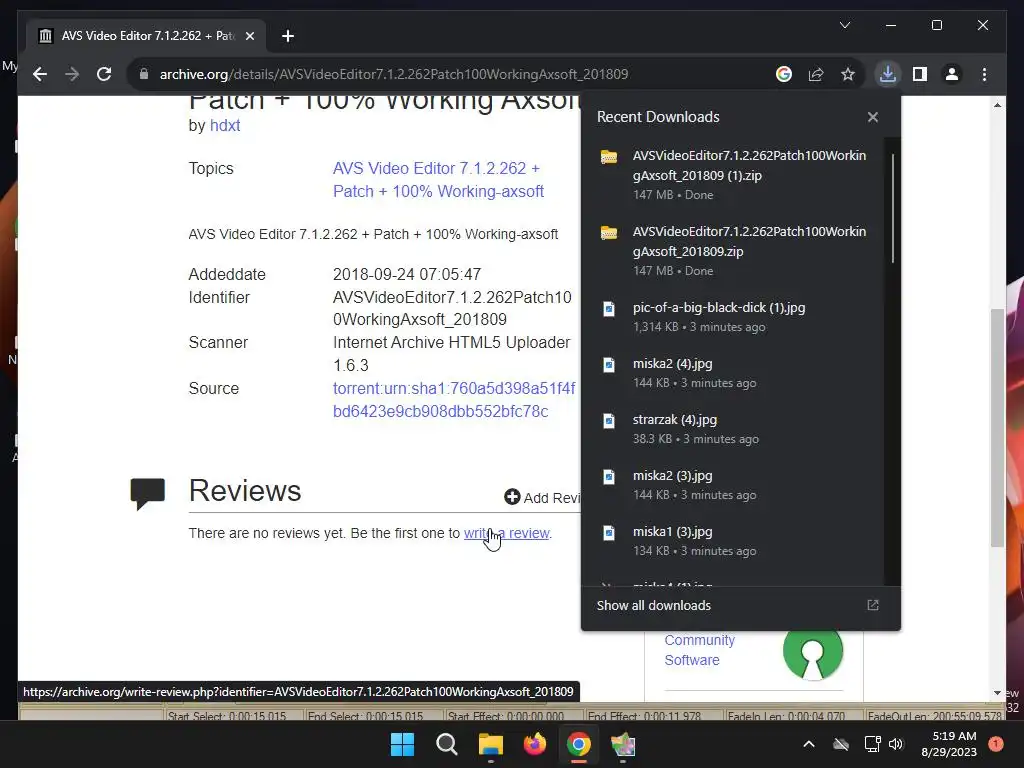Open the Chrome profile icon

pyautogui.click(x=952, y=74)
